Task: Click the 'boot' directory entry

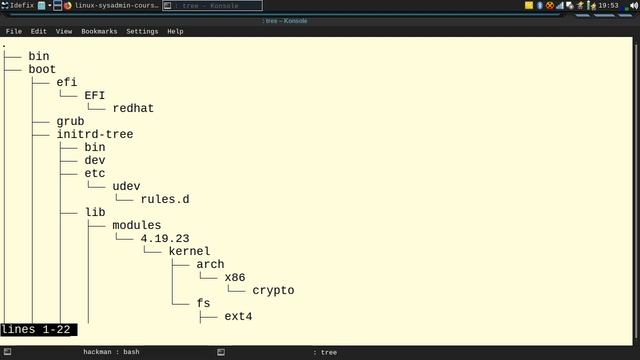Action: [42, 69]
